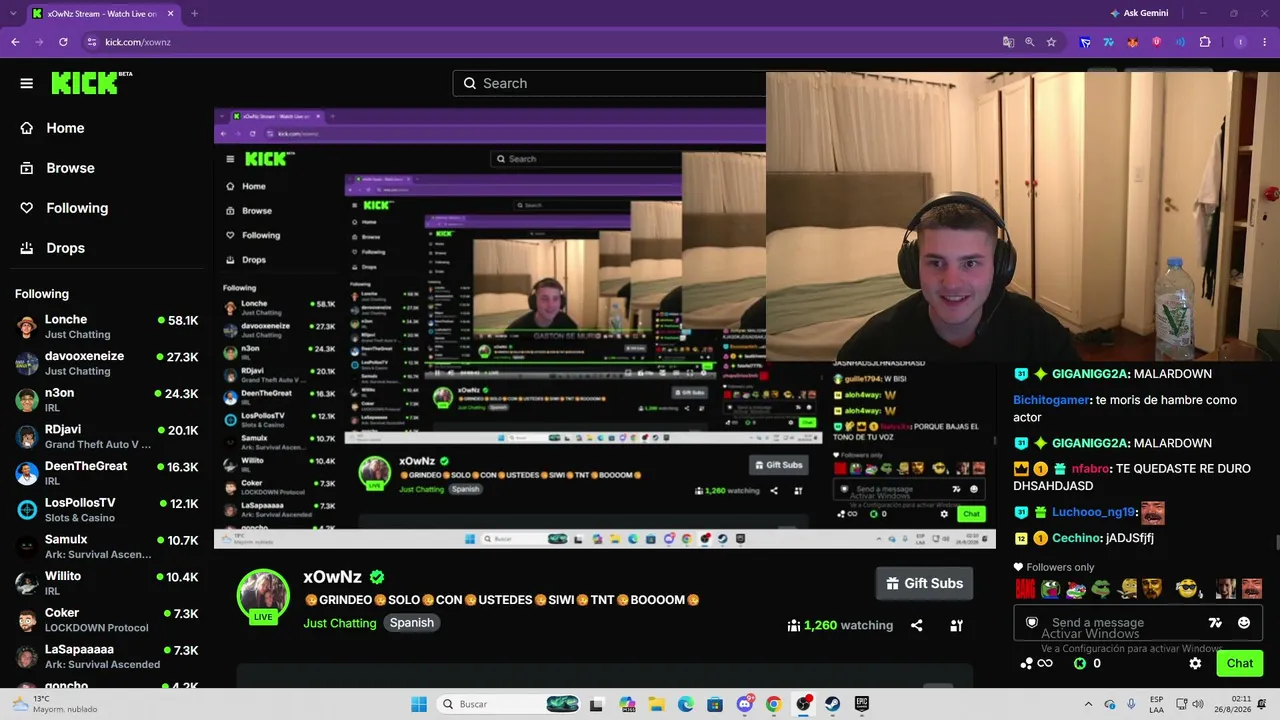The image size is (1280, 720).
Task: Click the Gift Subs button
Action: point(924,584)
